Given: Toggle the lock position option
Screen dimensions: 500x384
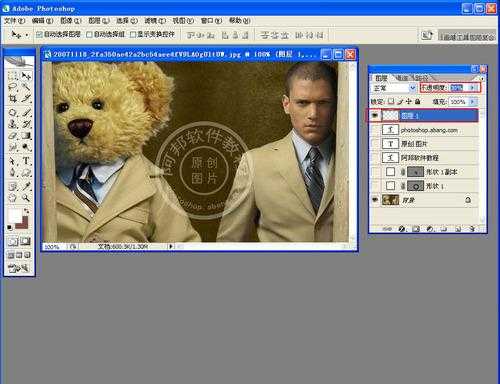Looking at the screenshot, I should (x=409, y=101).
